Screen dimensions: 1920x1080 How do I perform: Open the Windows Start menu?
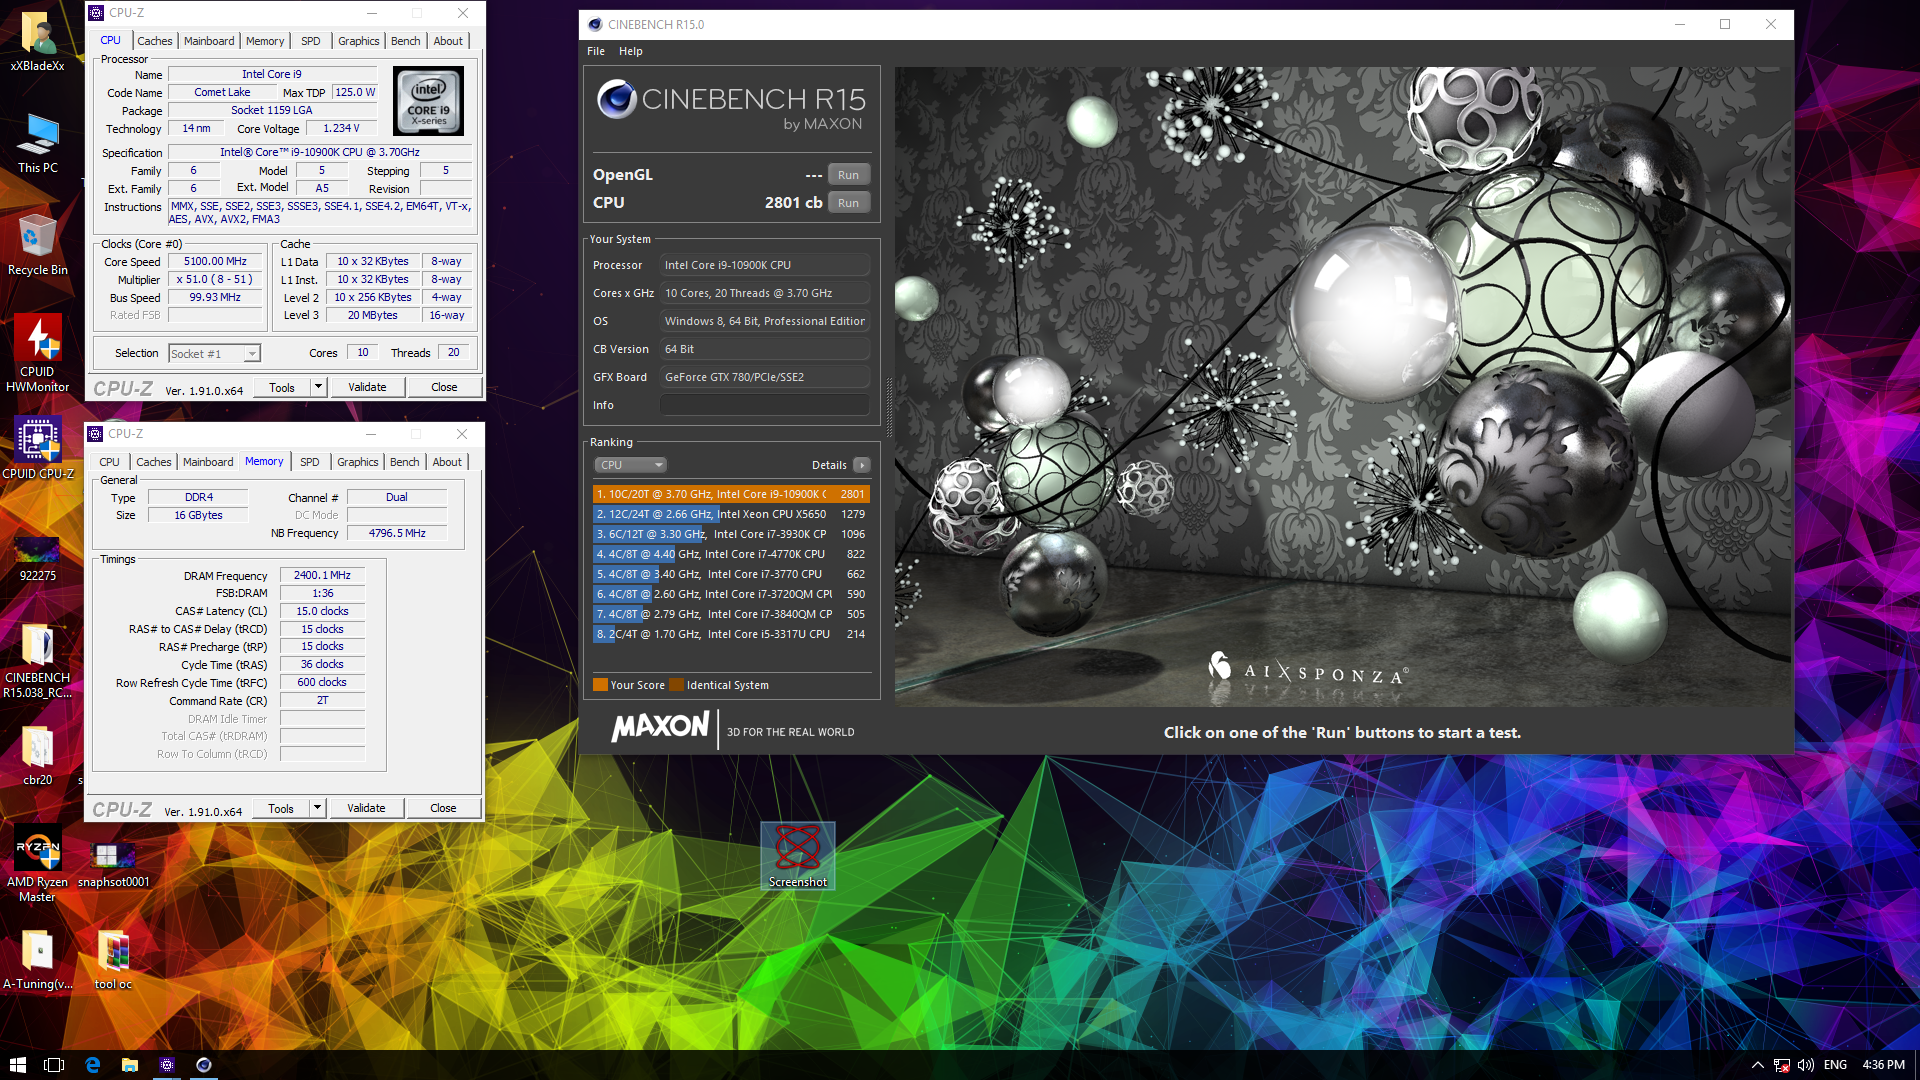pos(18,1065)
